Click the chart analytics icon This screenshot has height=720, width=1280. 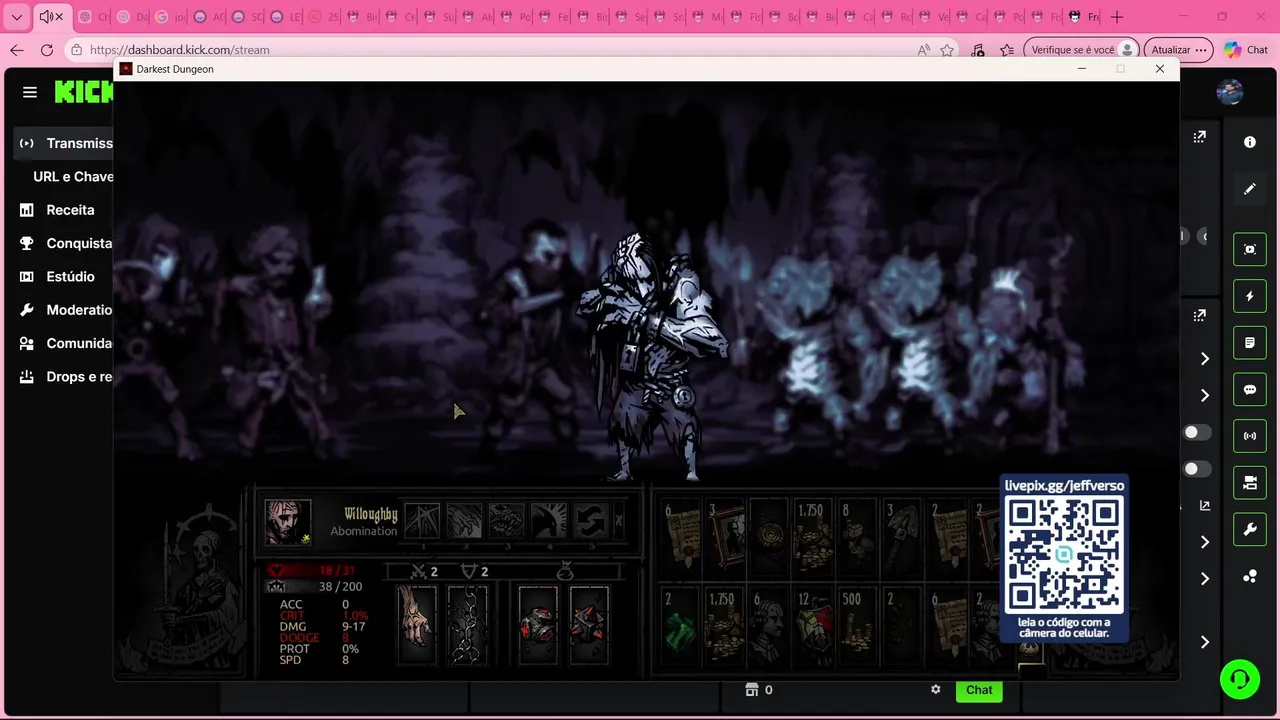pos(1205,506)
